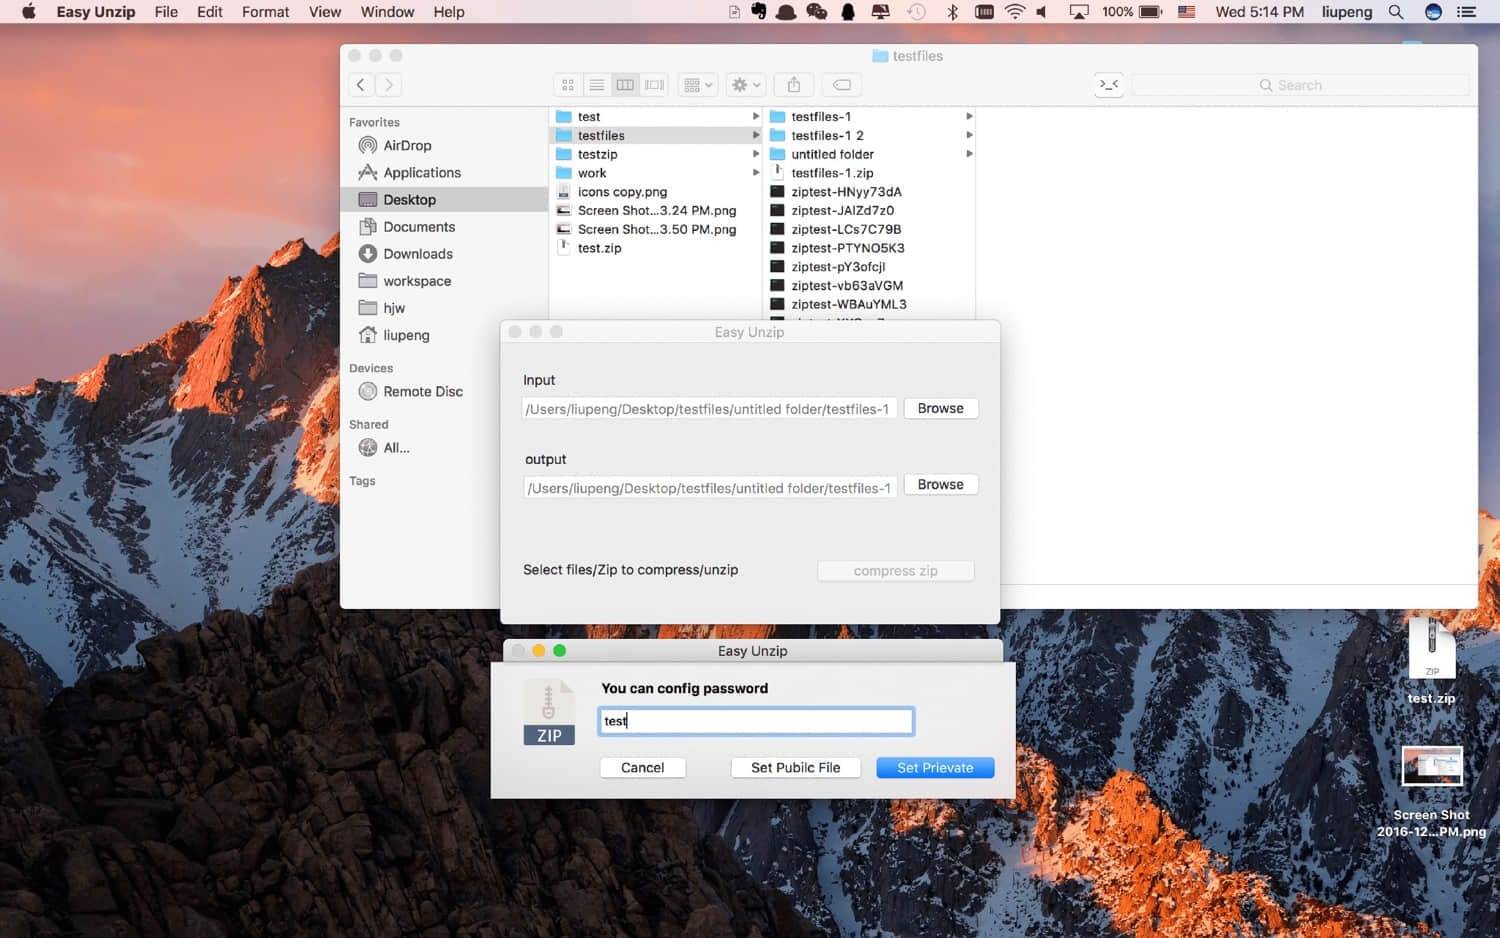This screenshot has width=1500, height=938.
Task: Expand the testfiles-1 folder arrow
Action: pyautogui.click(x=969, y=116)
